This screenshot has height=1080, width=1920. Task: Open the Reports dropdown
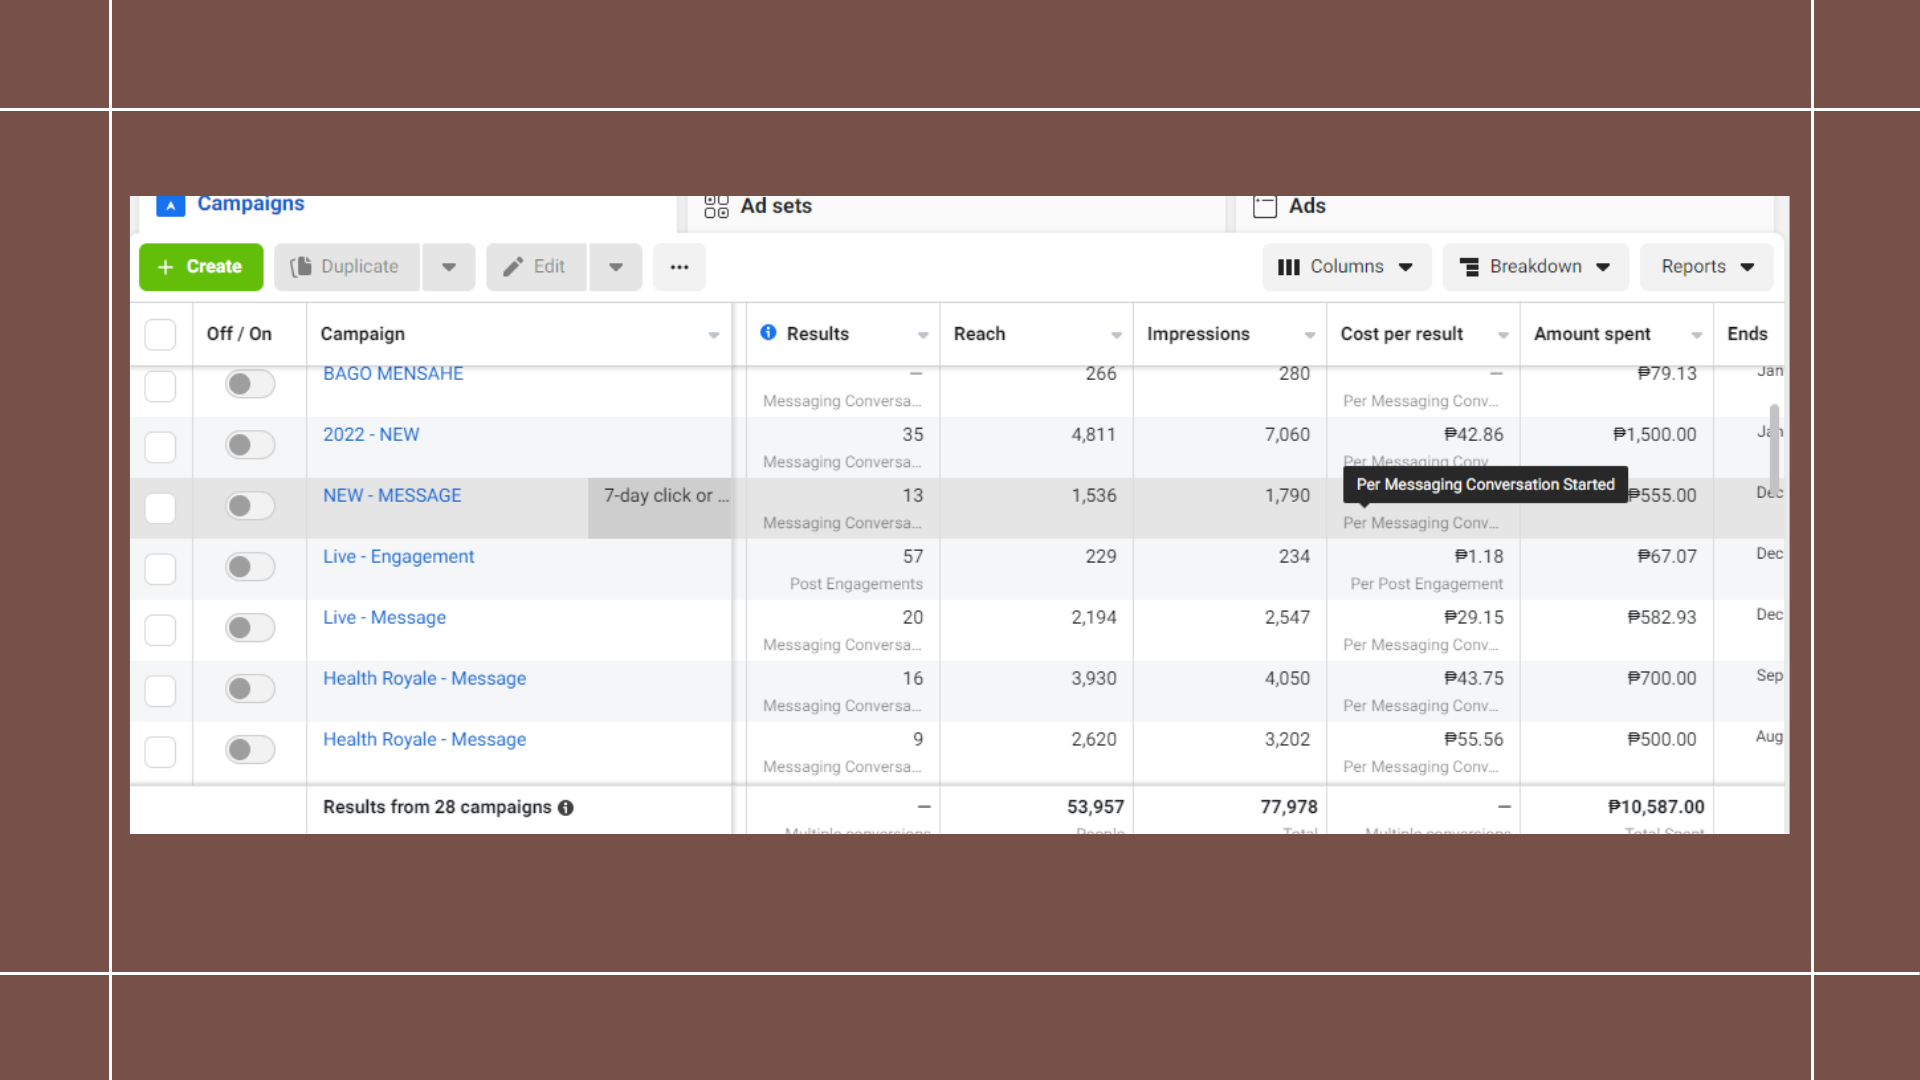[x=1706, y=267]
